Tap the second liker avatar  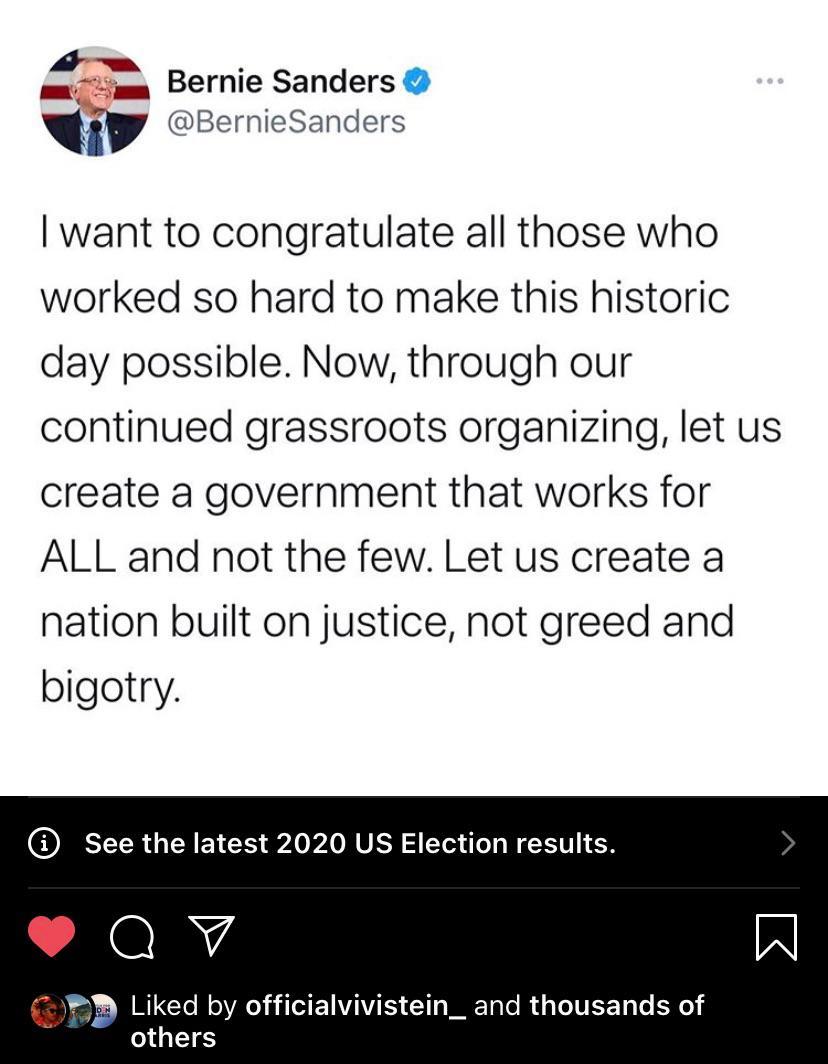75,1011
